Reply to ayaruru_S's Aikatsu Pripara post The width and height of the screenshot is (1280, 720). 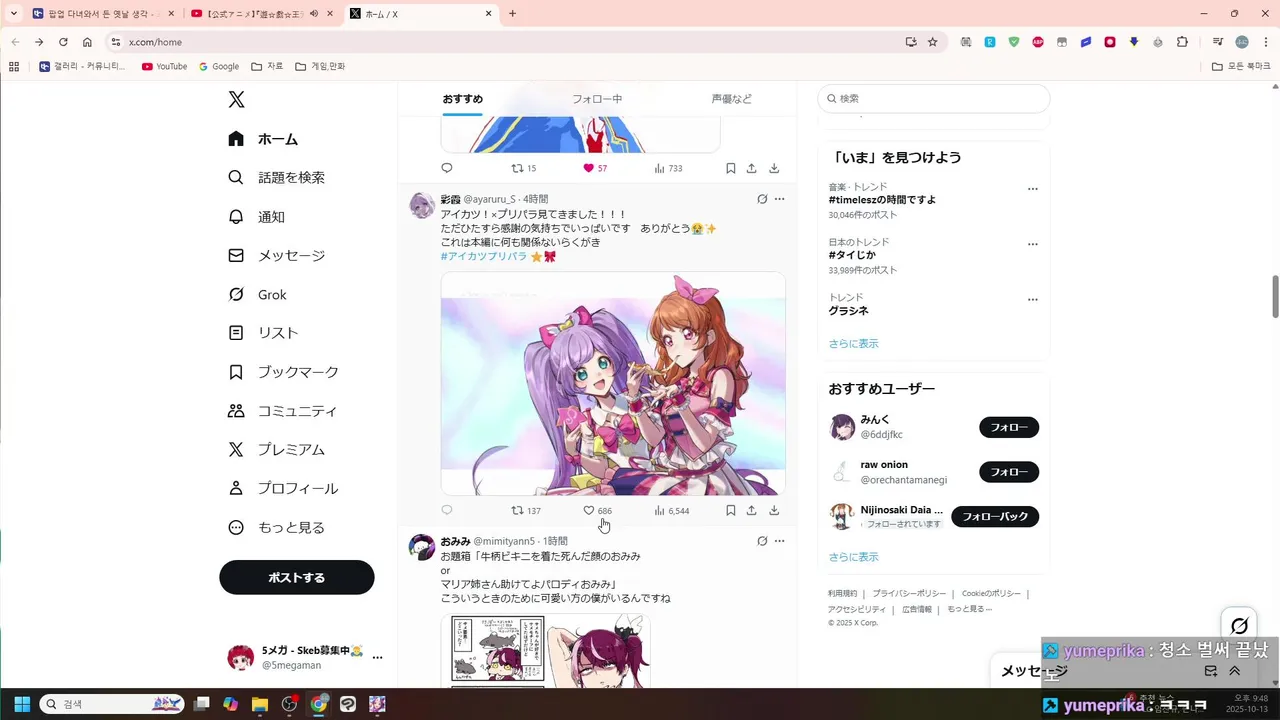click(x=447, y=510)
